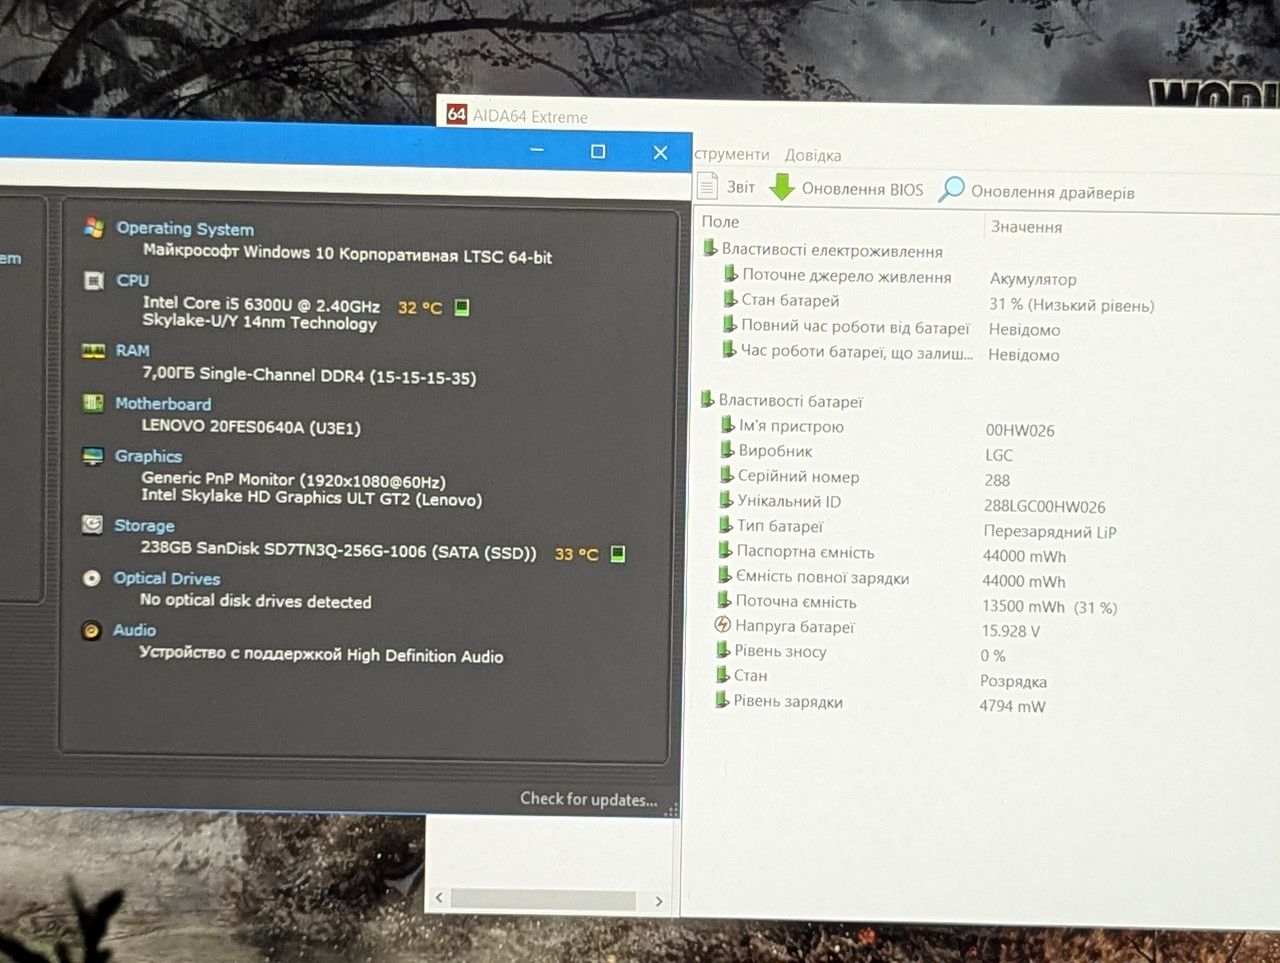Click the green CPU temperature indicator
The image size is (1280, 963).
462,307
